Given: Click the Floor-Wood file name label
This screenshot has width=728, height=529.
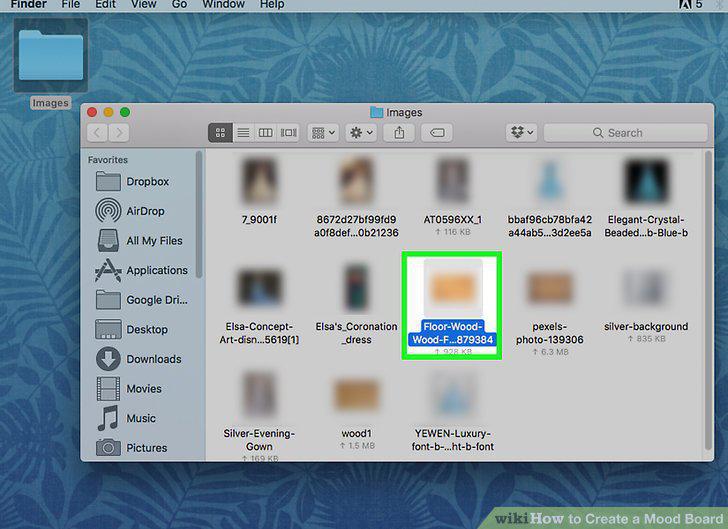Looking at the screenshot, I should [453, 333].
